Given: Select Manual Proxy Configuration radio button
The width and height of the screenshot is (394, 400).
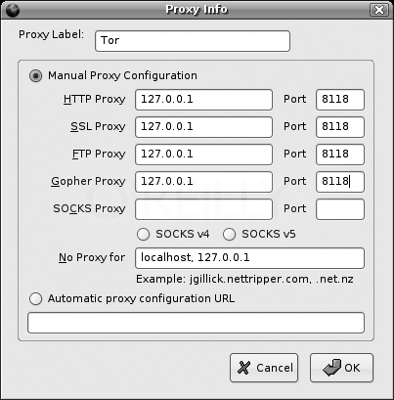Looking at the screenshot, I should pyautogui.click(x=35, y=76).
